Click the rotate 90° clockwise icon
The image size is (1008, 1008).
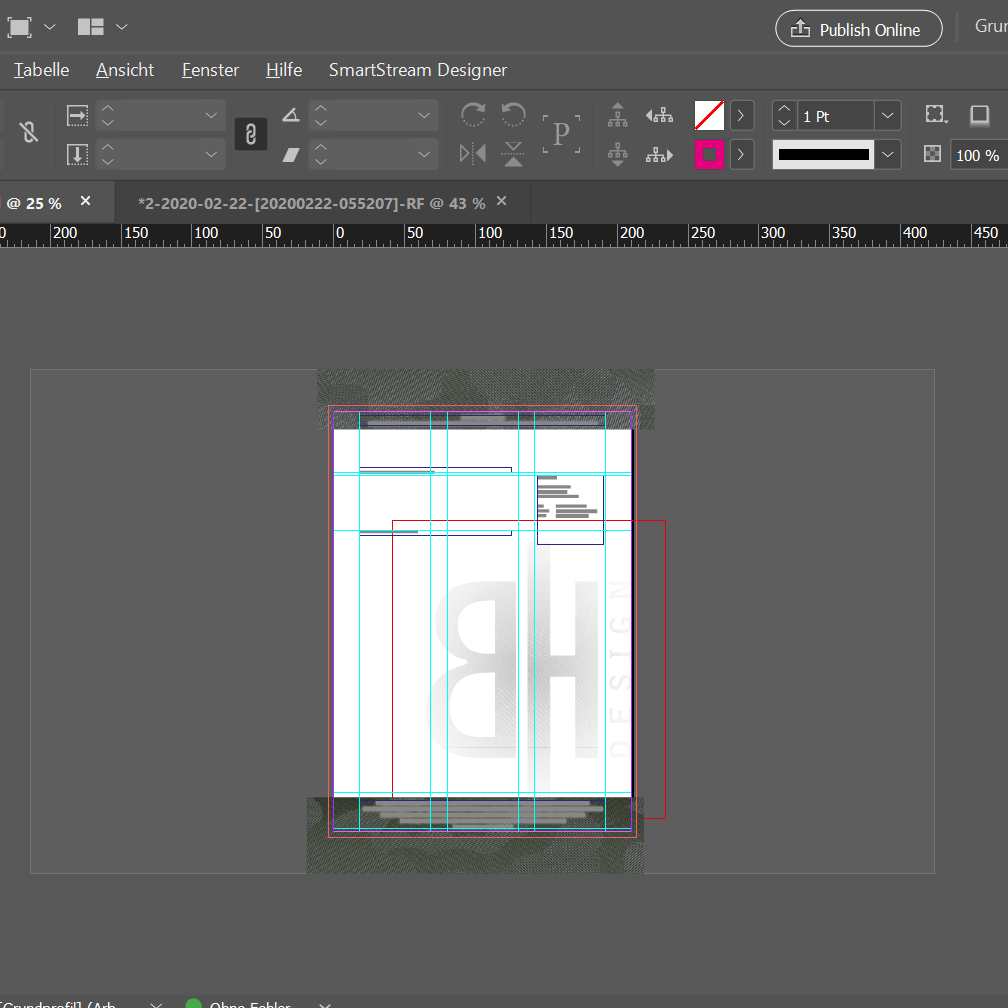click(x=473, y=115)
